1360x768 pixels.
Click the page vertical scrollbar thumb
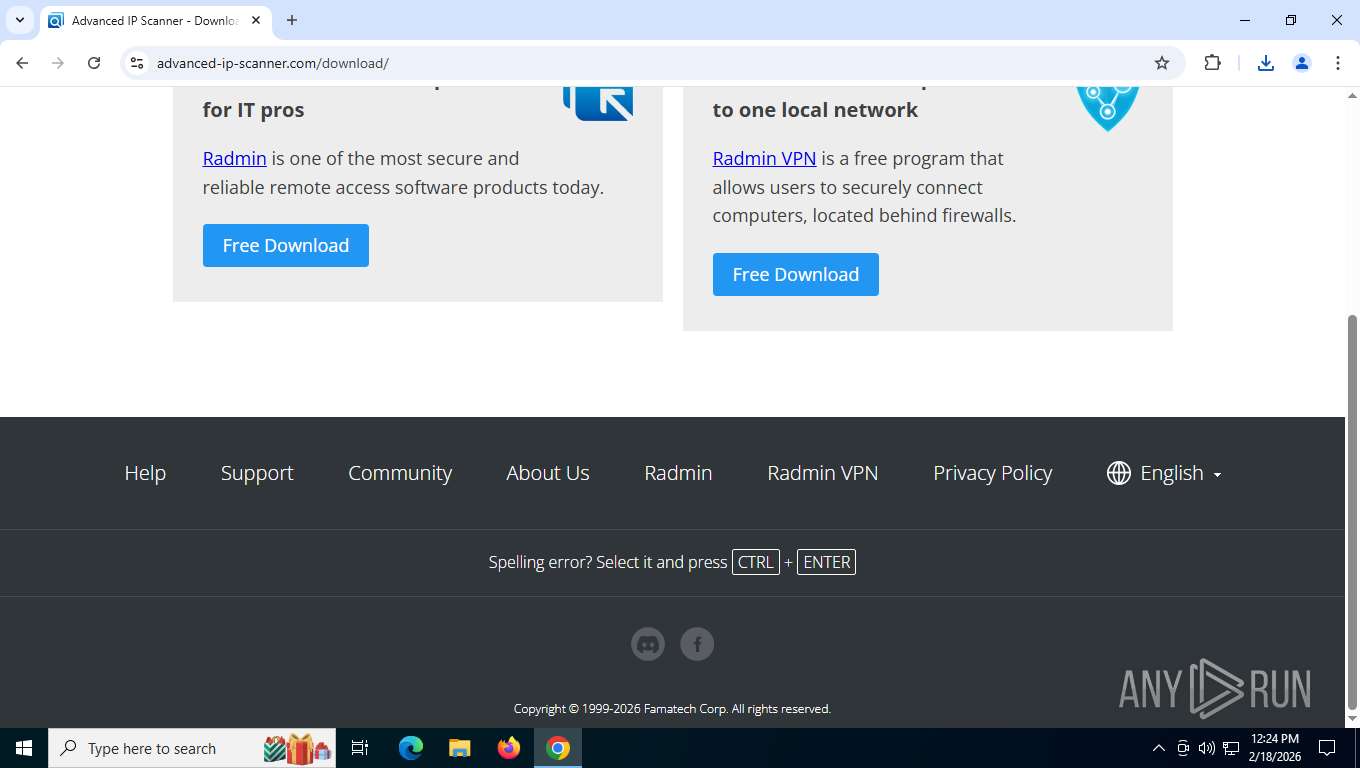(1352, 511)
